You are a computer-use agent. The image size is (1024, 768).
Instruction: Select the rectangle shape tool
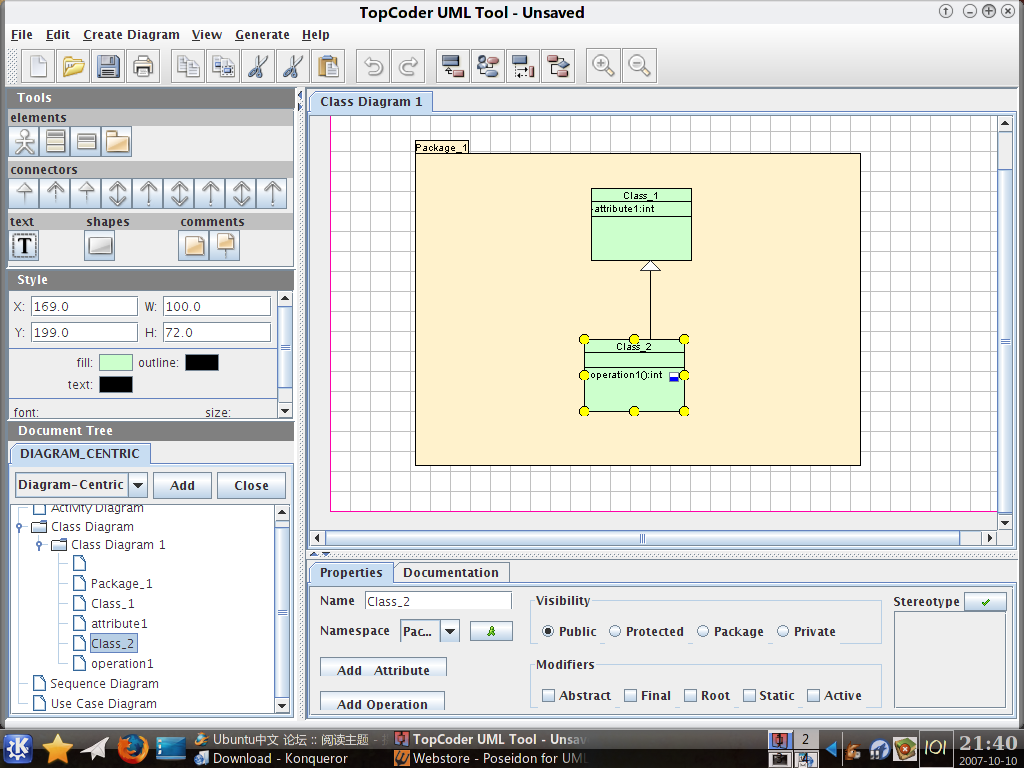point(100,246)
